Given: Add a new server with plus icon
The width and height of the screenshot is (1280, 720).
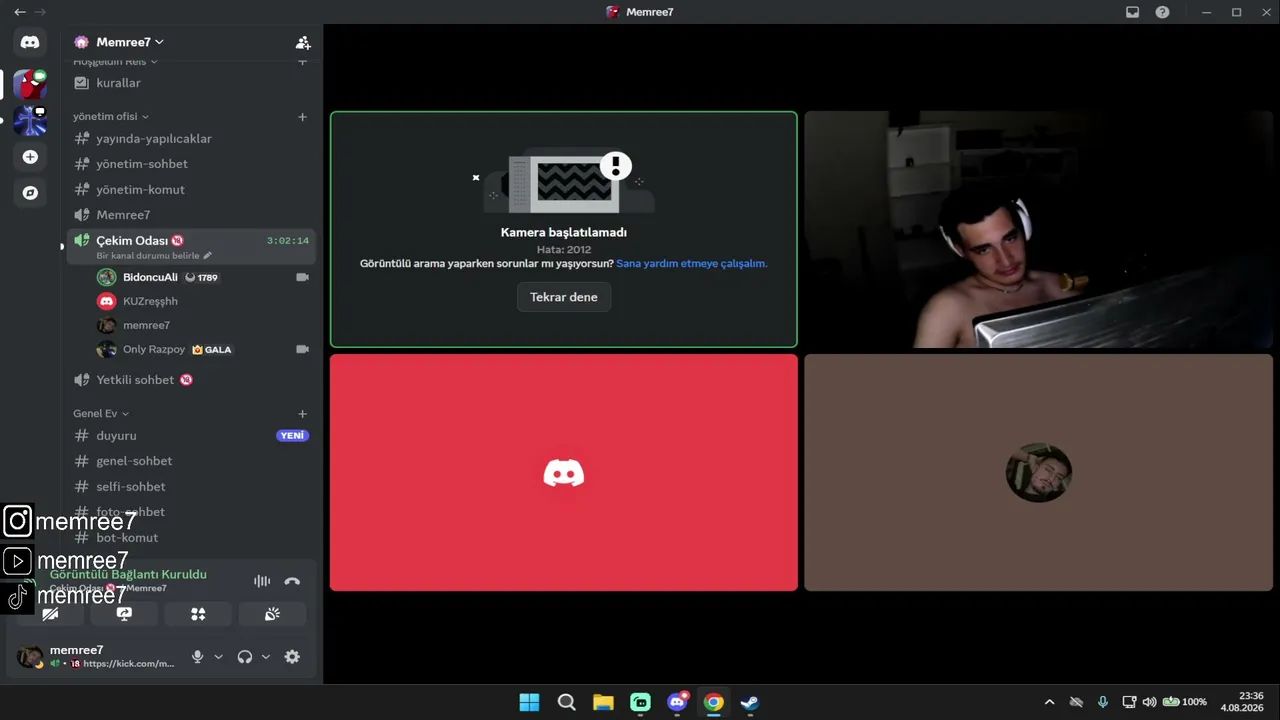Looking at the screenshot, I should click(30, 157).
